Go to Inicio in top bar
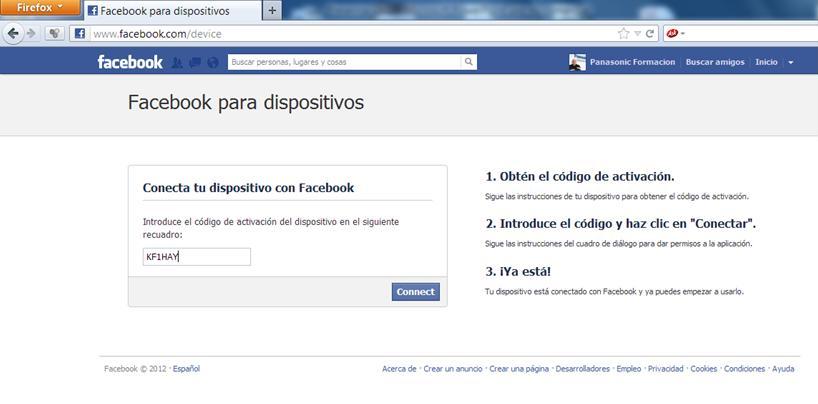Viewport: 818px width, 404px height. click(766, 62)
